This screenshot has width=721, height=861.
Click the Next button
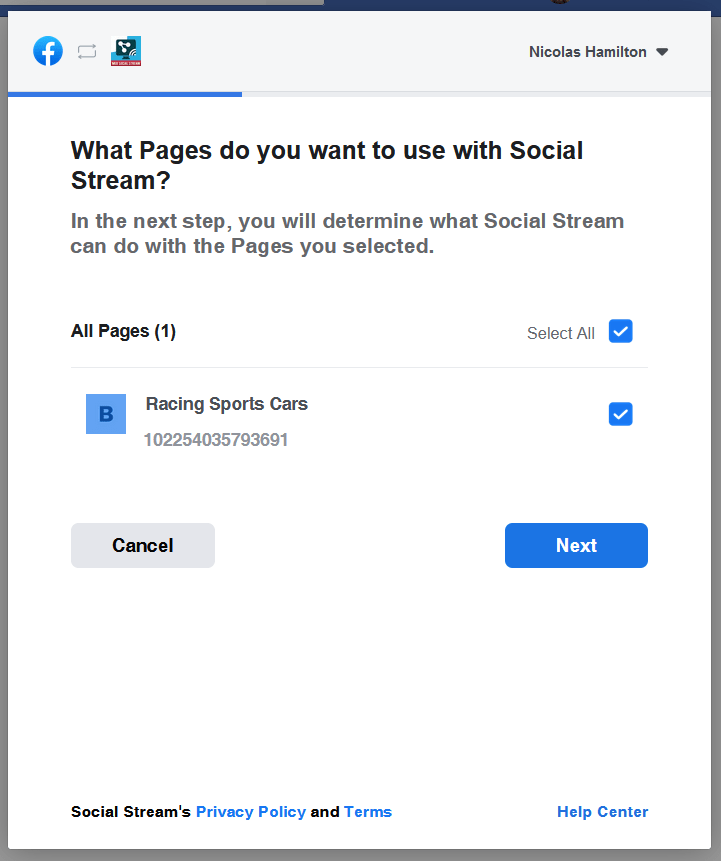tap(576, 545)
